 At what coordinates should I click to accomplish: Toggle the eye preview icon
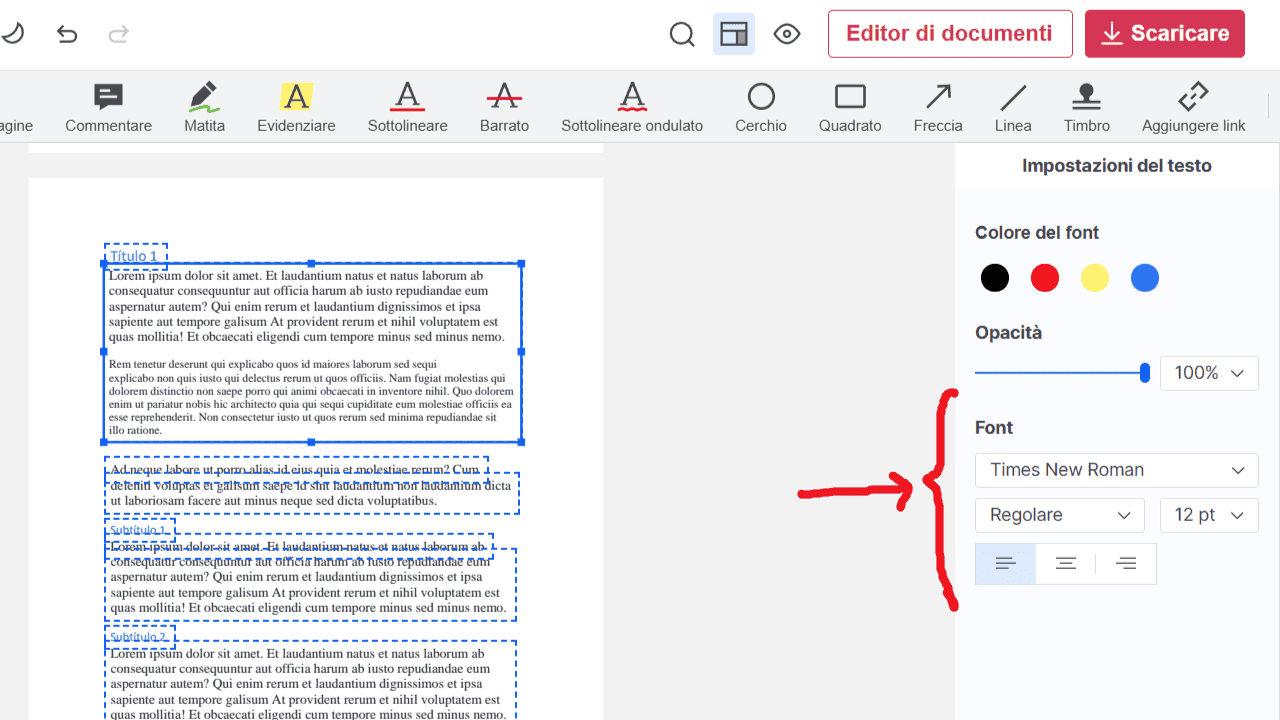click(787, 35)
